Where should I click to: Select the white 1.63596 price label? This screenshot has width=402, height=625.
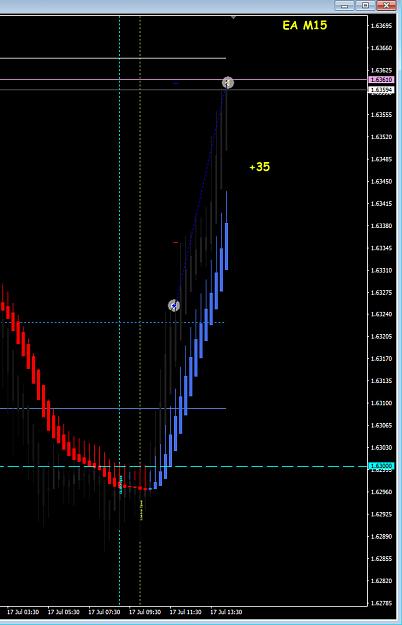(381, 90)
